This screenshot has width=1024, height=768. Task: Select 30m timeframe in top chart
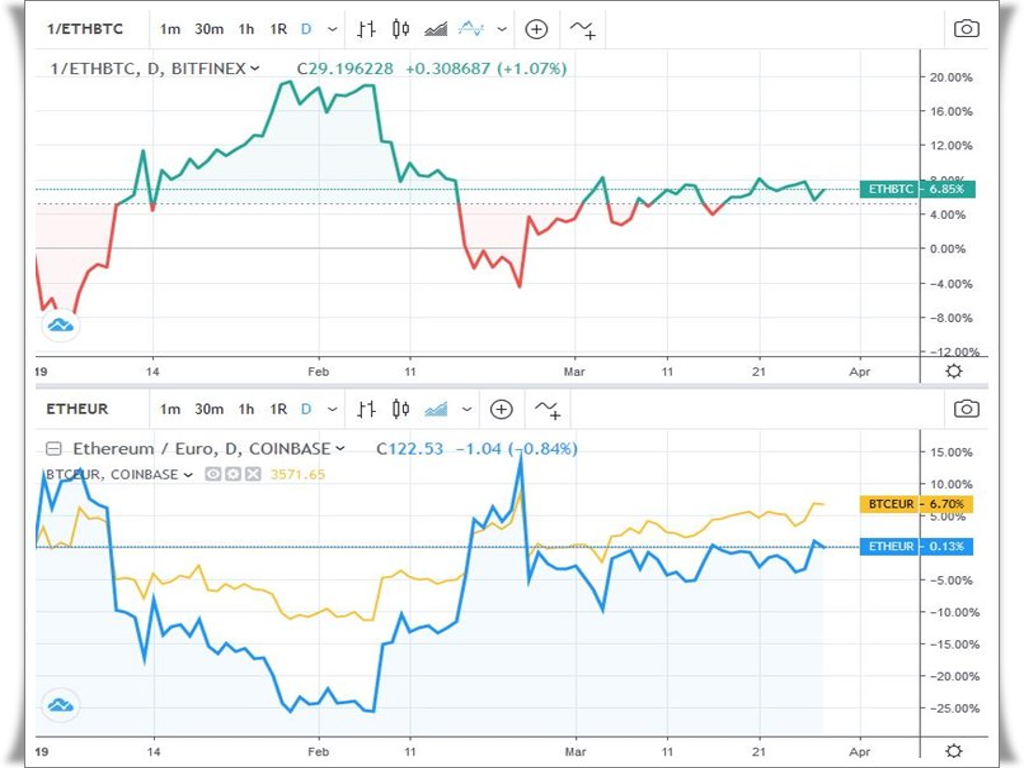point(209,29)
